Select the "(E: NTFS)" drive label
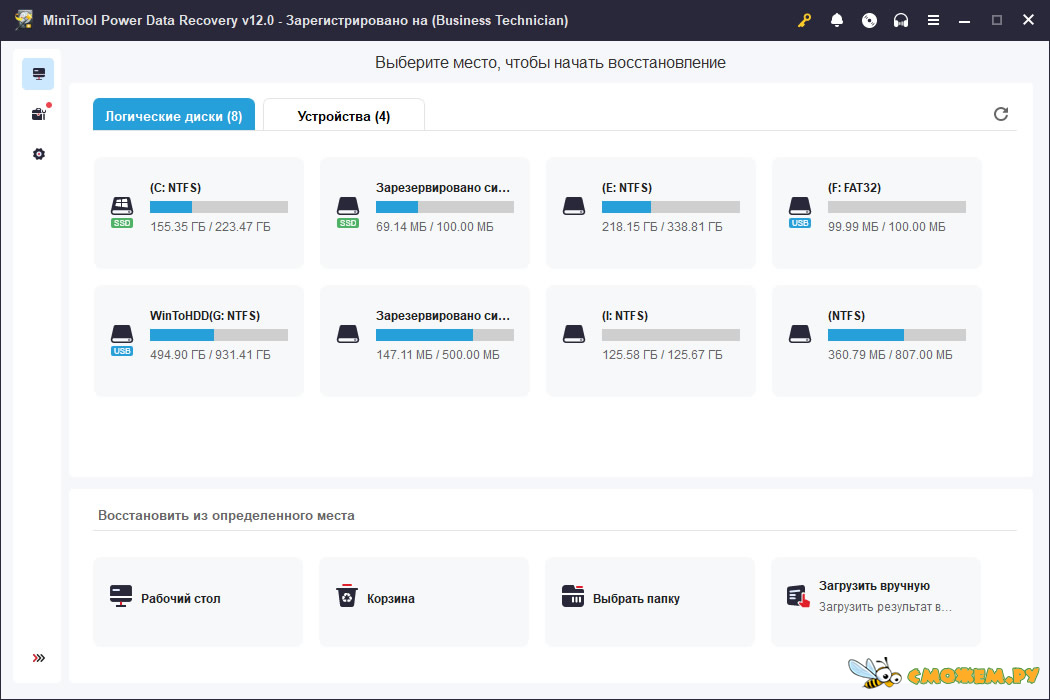 click(x=627, y=188)
